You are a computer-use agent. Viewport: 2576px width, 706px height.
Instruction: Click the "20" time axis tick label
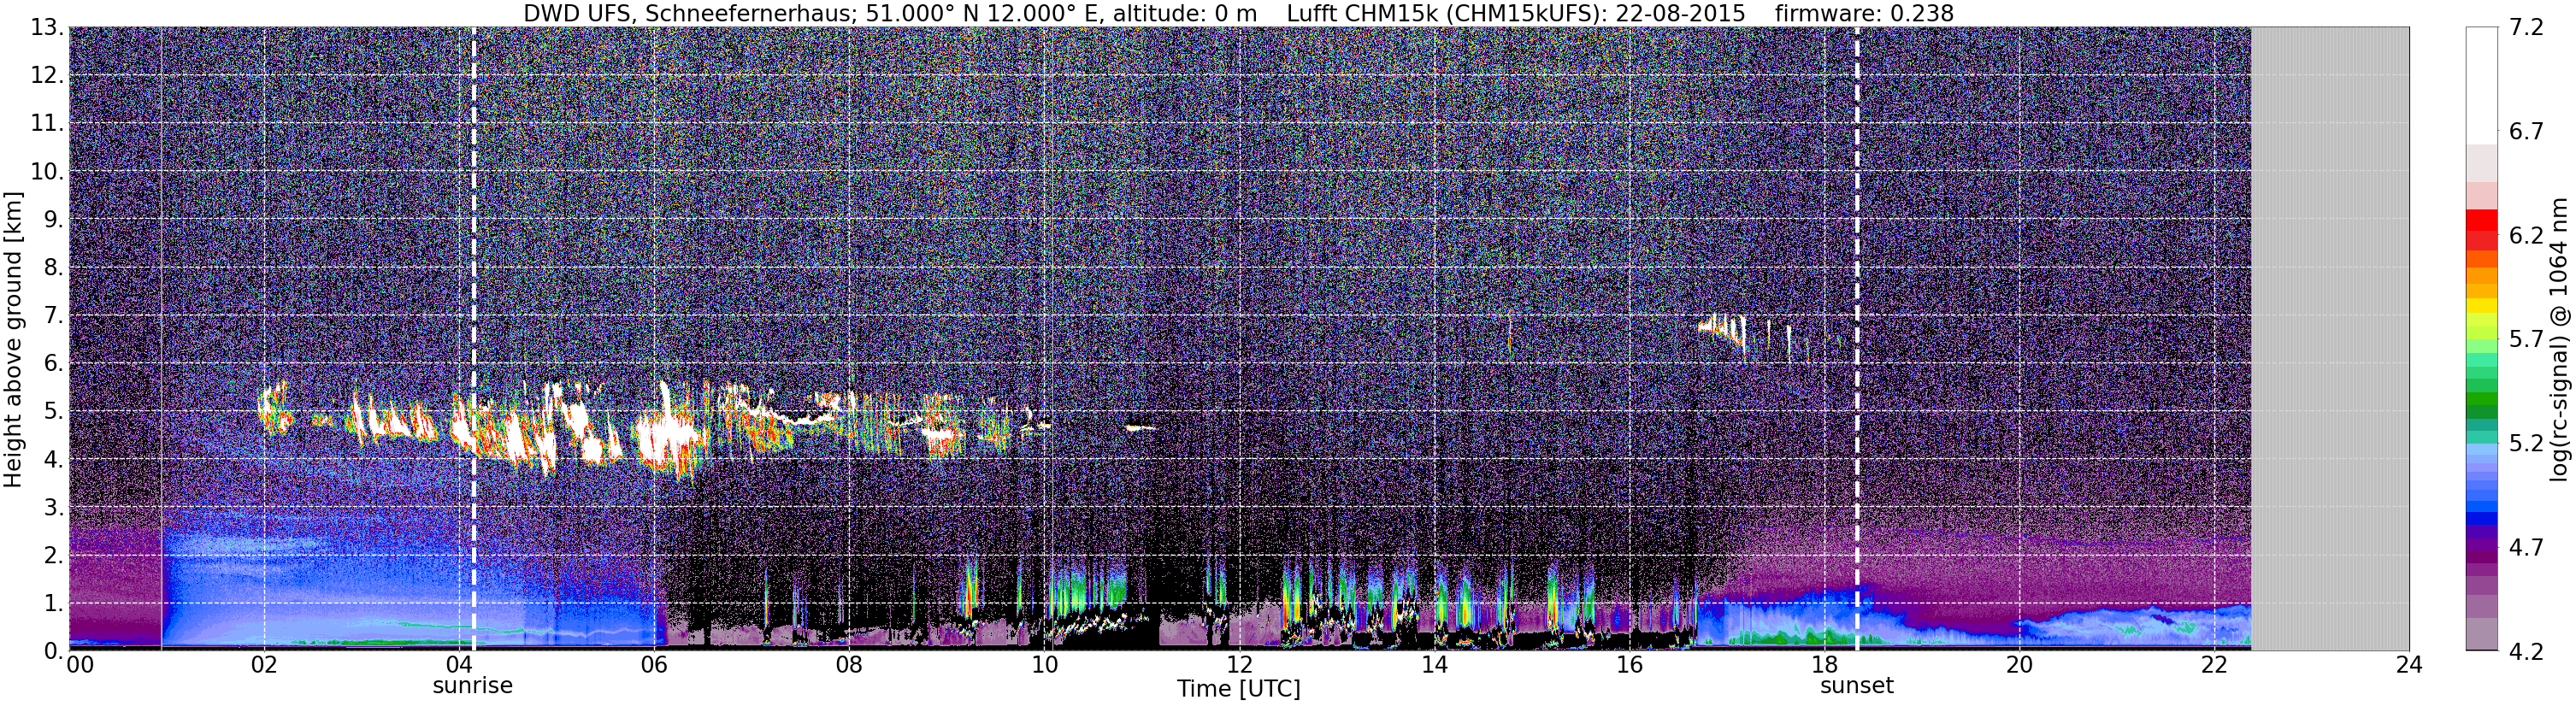2019,665
